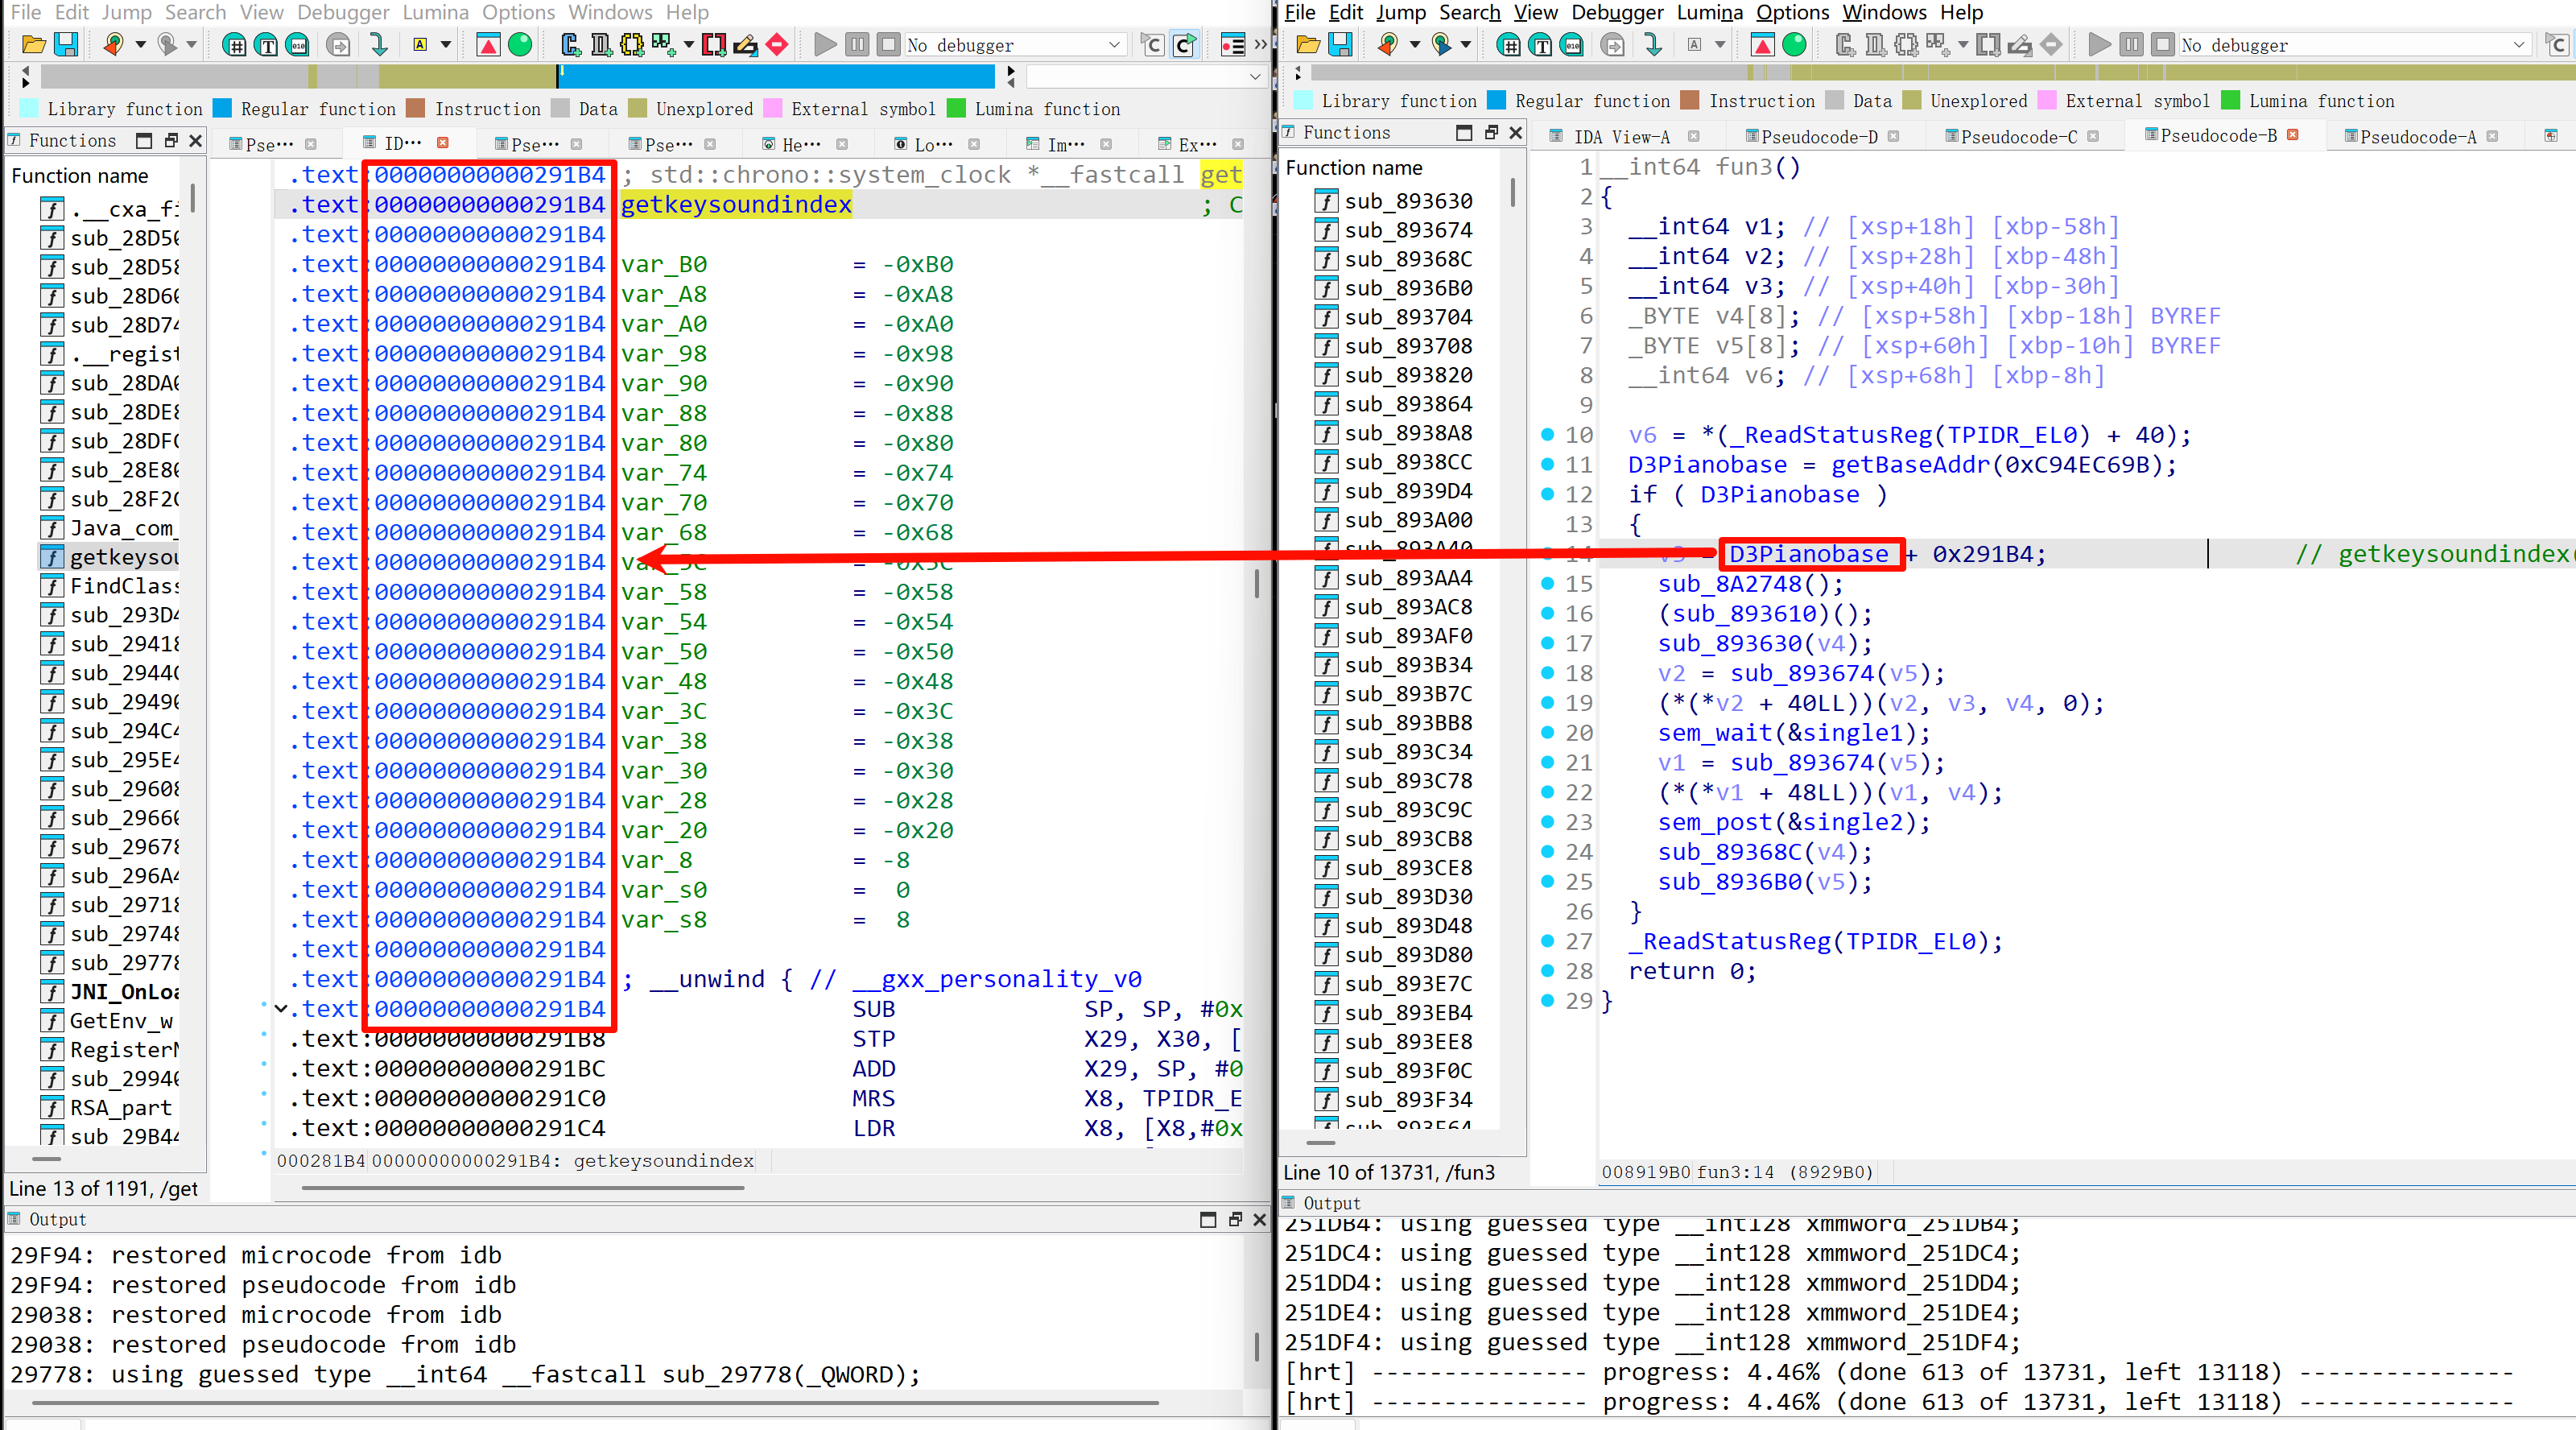Toggle breakpoint dot on line 28 return

coord(1547,971)
